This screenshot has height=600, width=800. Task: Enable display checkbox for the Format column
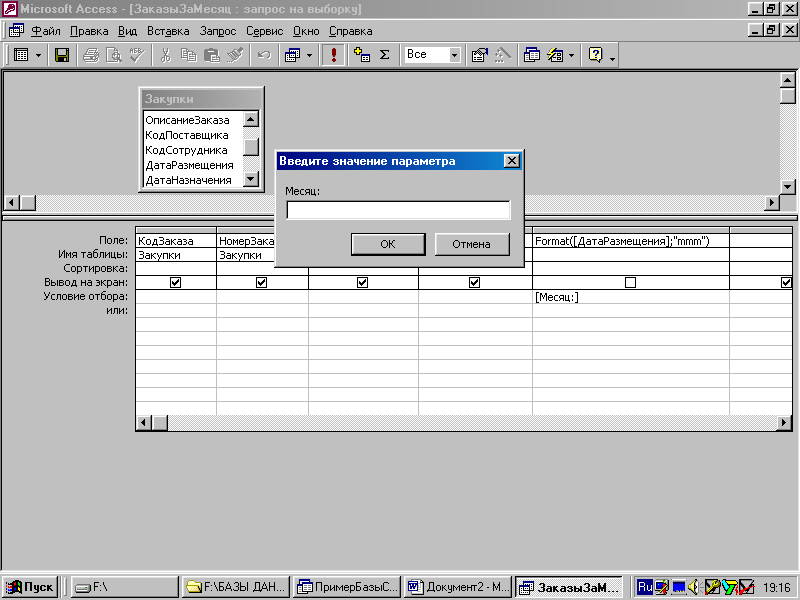(630, 283)
